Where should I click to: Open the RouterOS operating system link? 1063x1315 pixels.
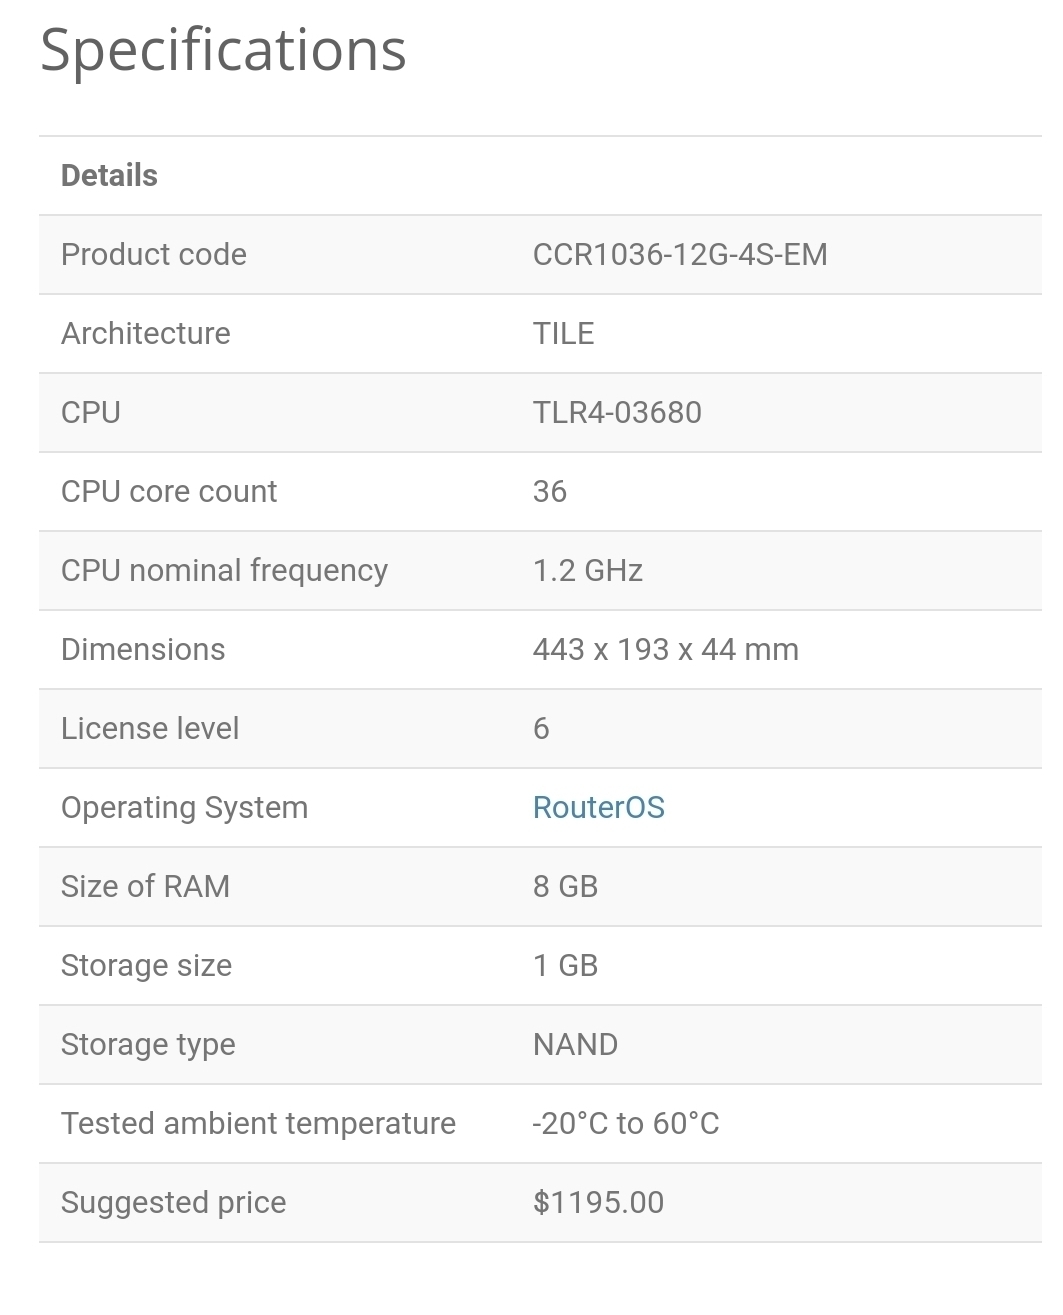pos(598,807)
